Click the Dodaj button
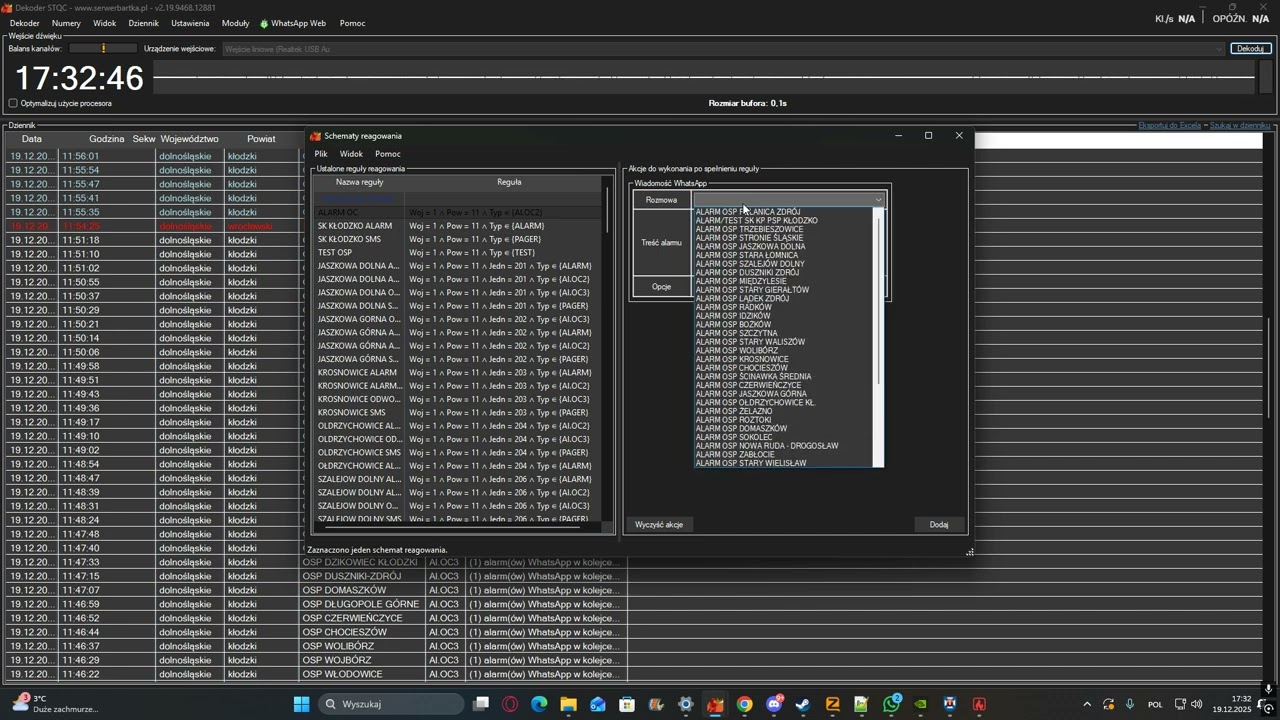 pyautogui.click(x=938, y=525)
